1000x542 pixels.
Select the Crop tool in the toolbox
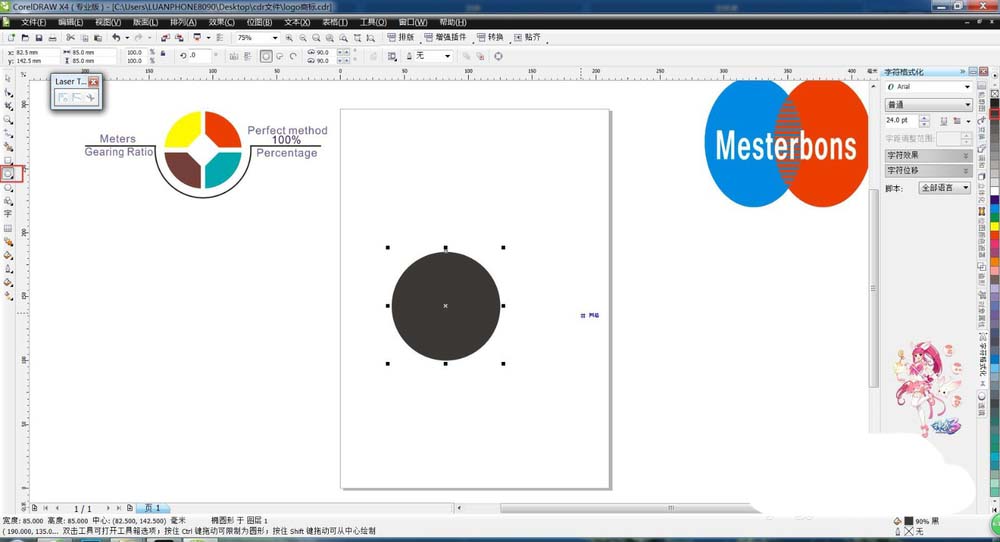(8, 106)
